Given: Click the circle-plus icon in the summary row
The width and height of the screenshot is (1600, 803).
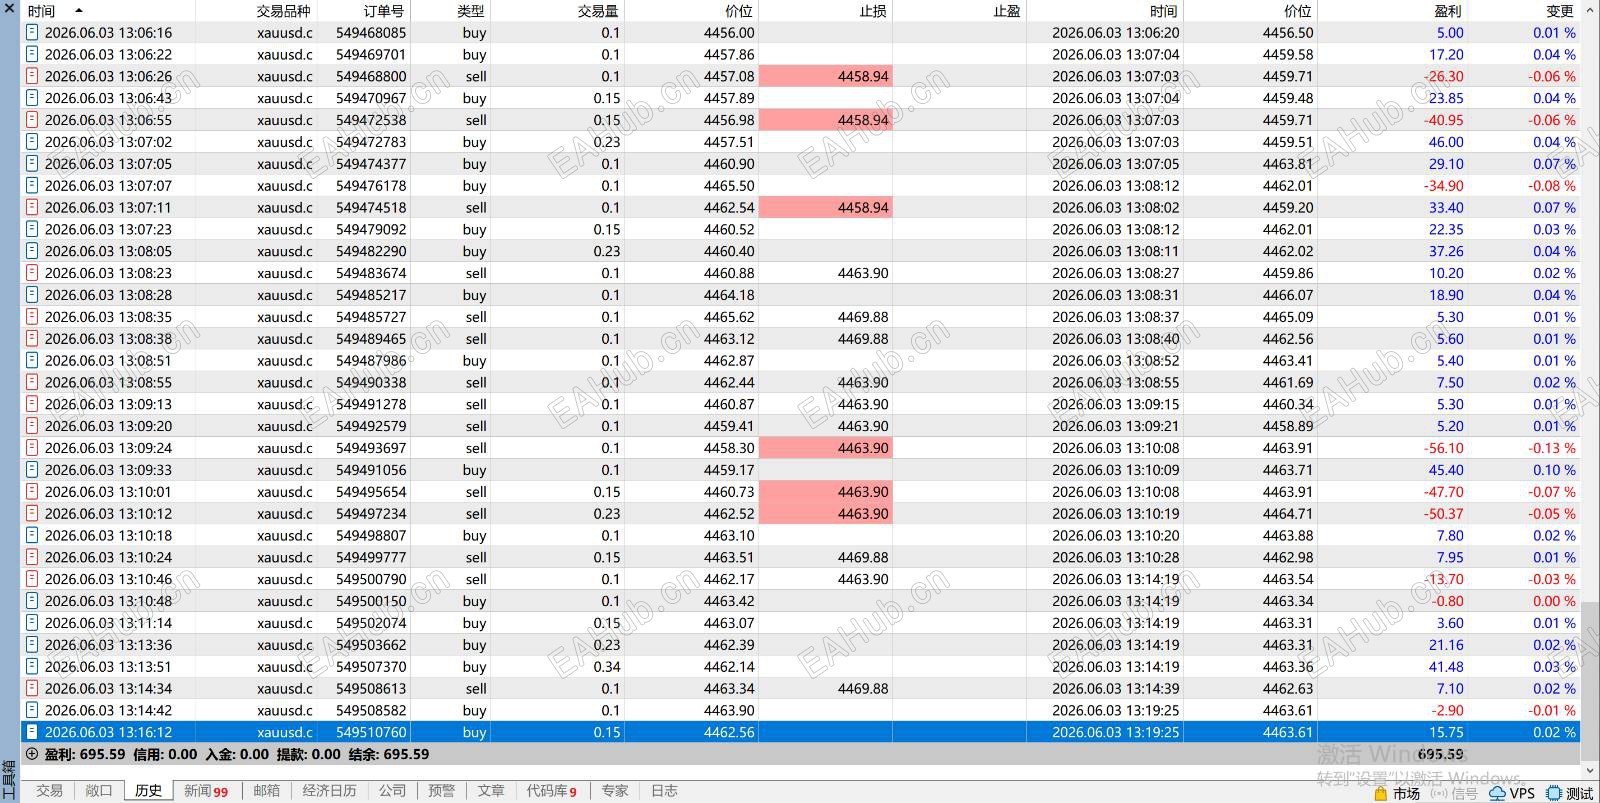Looking at the screenshot, I should 32,754.
